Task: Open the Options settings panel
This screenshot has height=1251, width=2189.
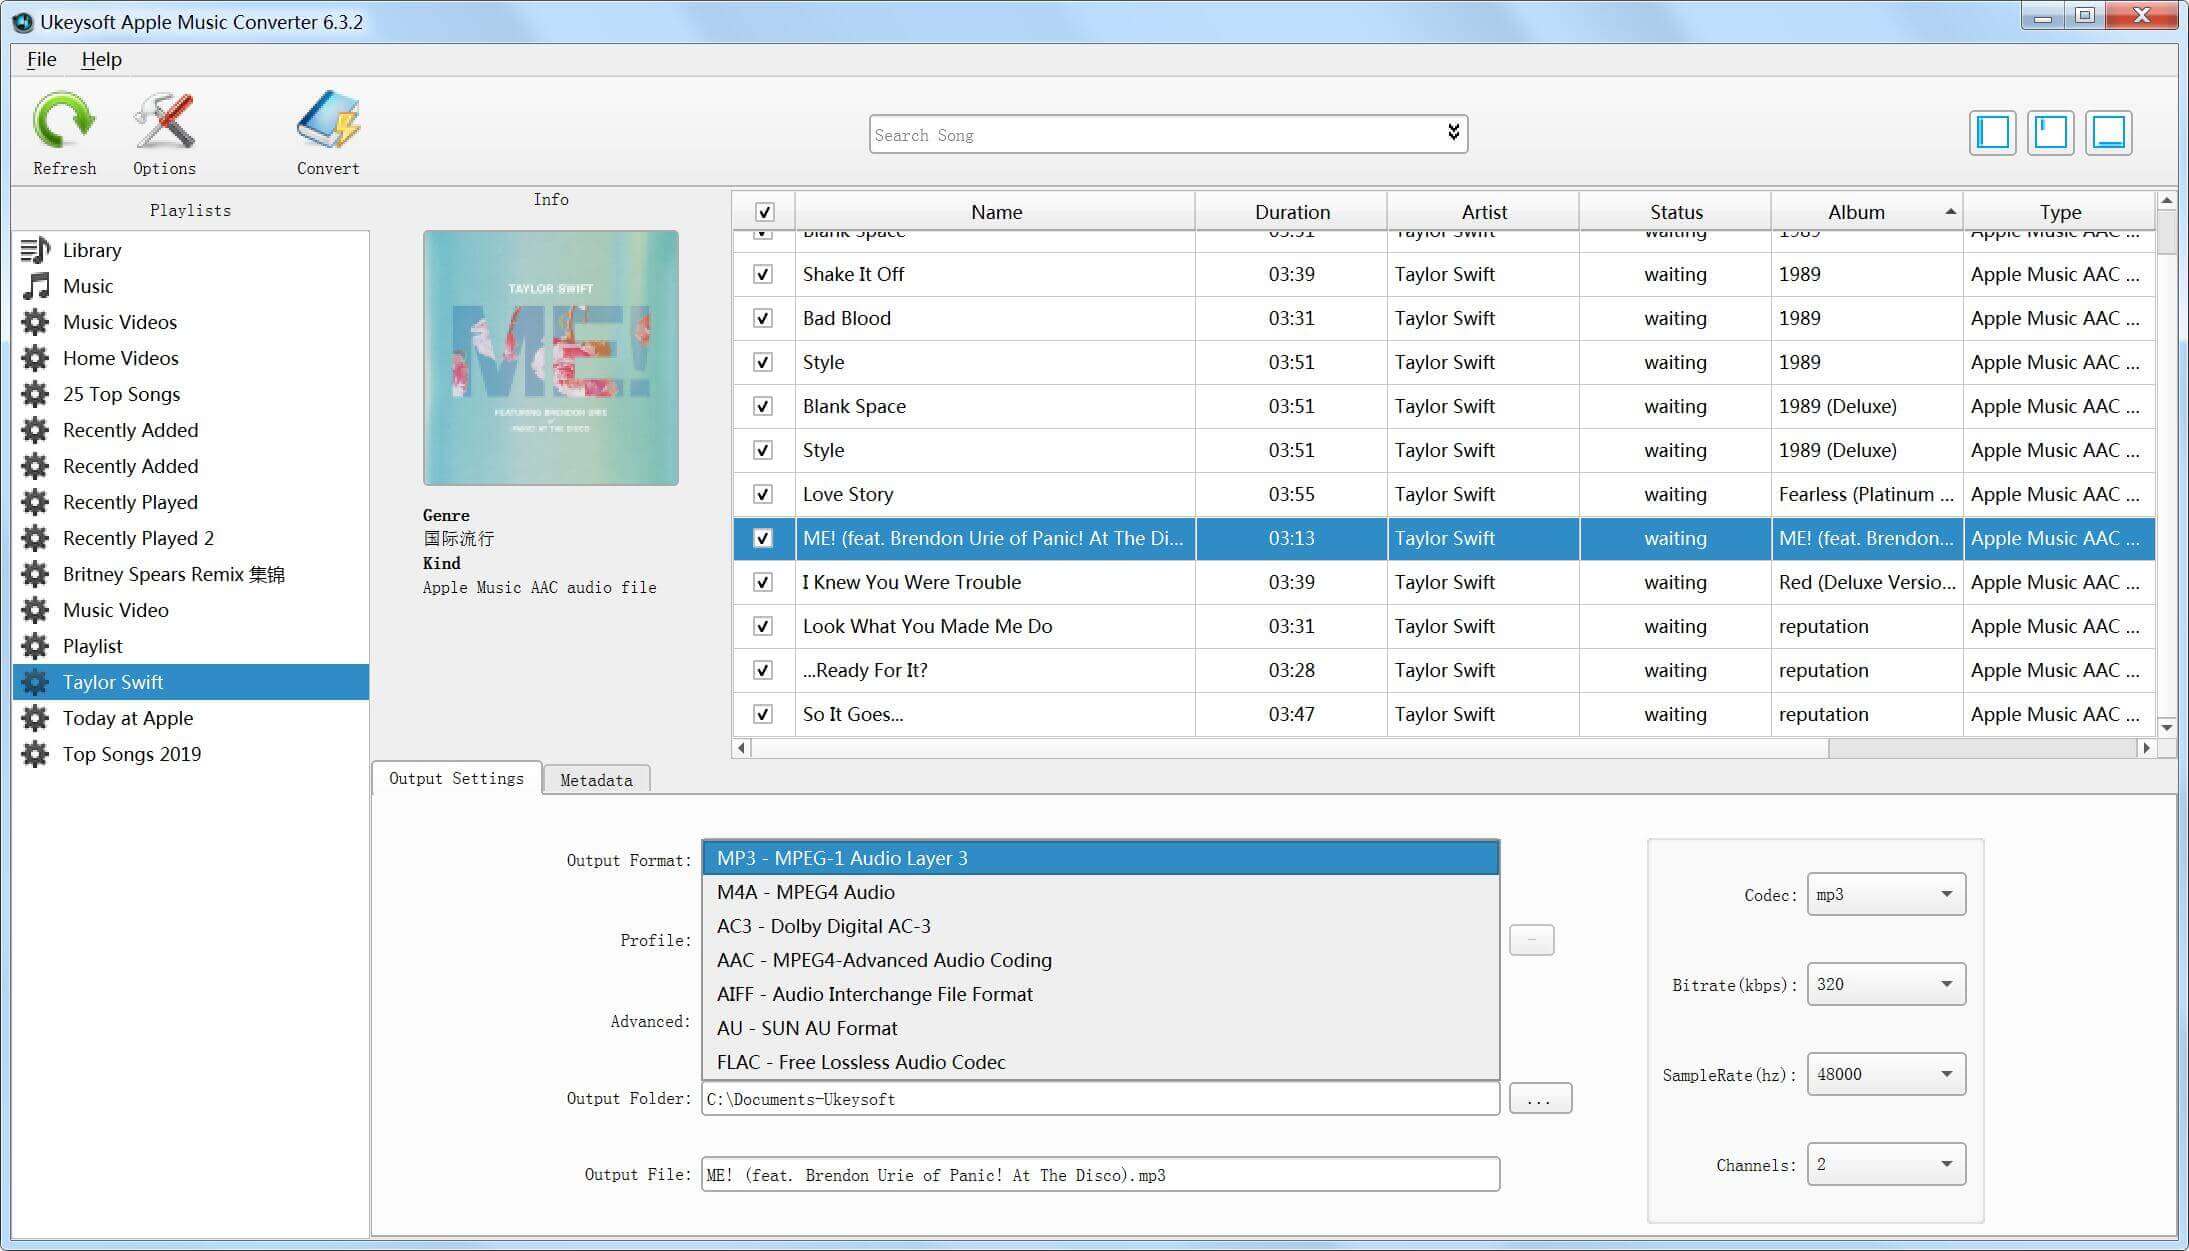Action: coord(164,132)
